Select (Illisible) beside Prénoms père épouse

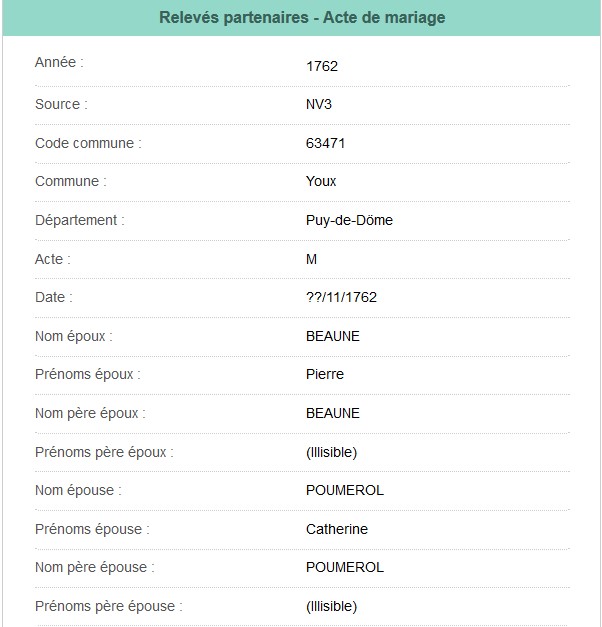click(331, 606)
